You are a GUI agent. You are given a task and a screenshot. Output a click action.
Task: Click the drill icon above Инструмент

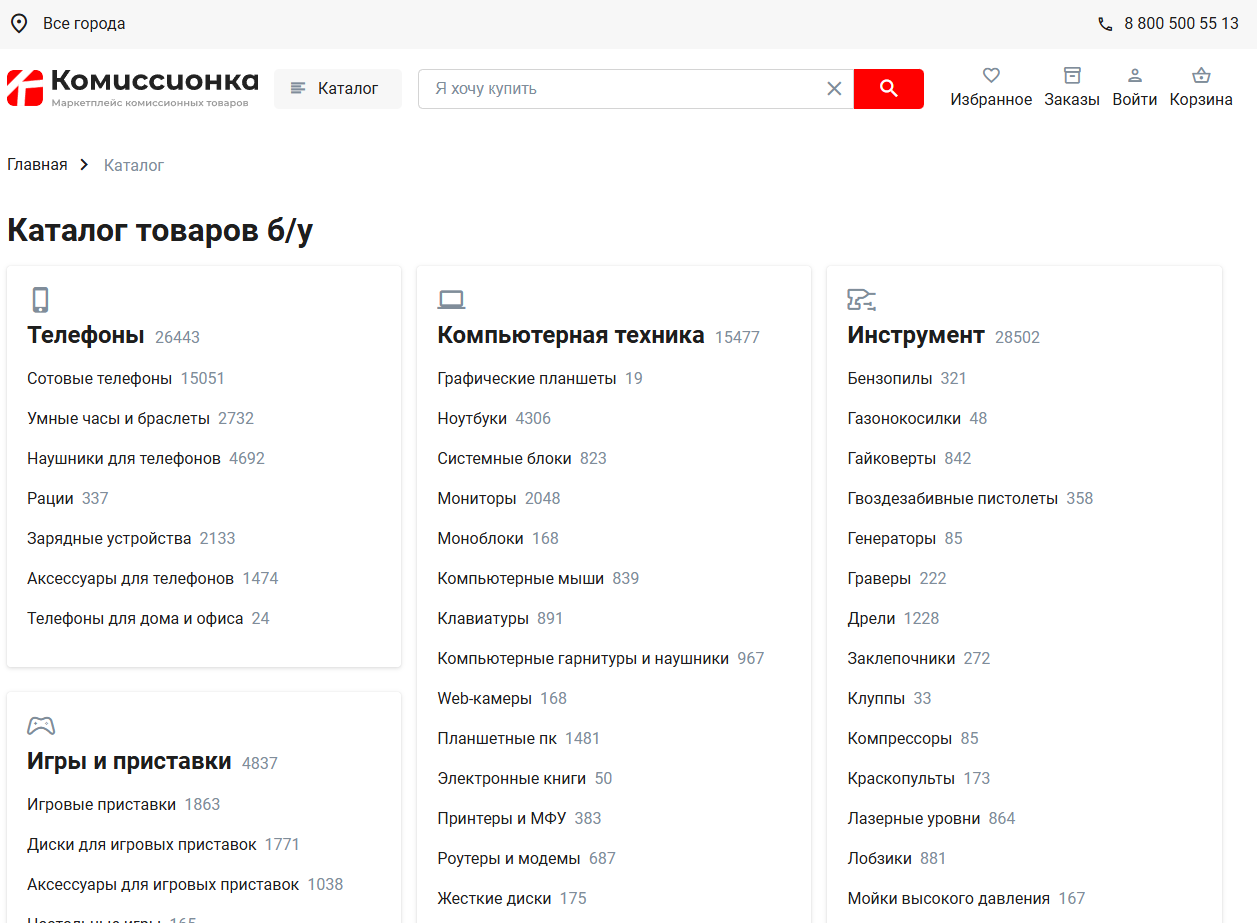[x=861, y=299]
